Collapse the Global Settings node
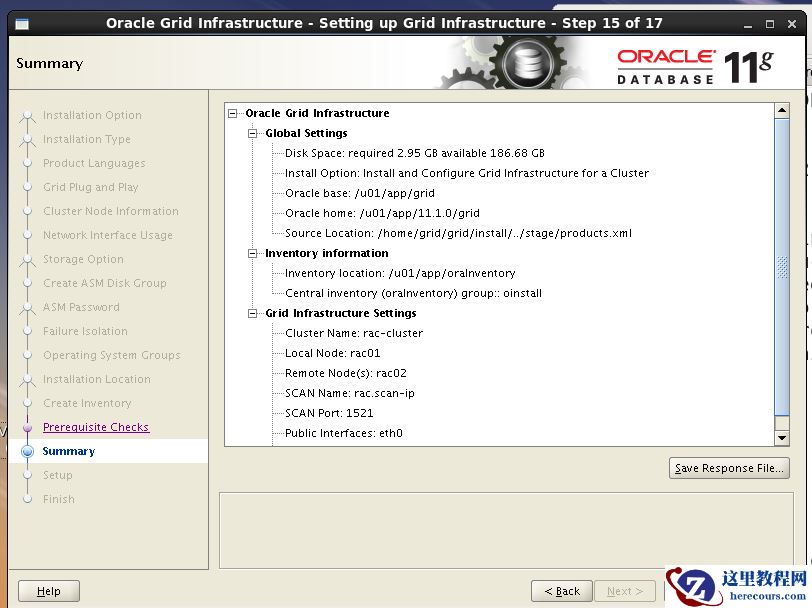The image size is (812, 608). pos(252,133)
